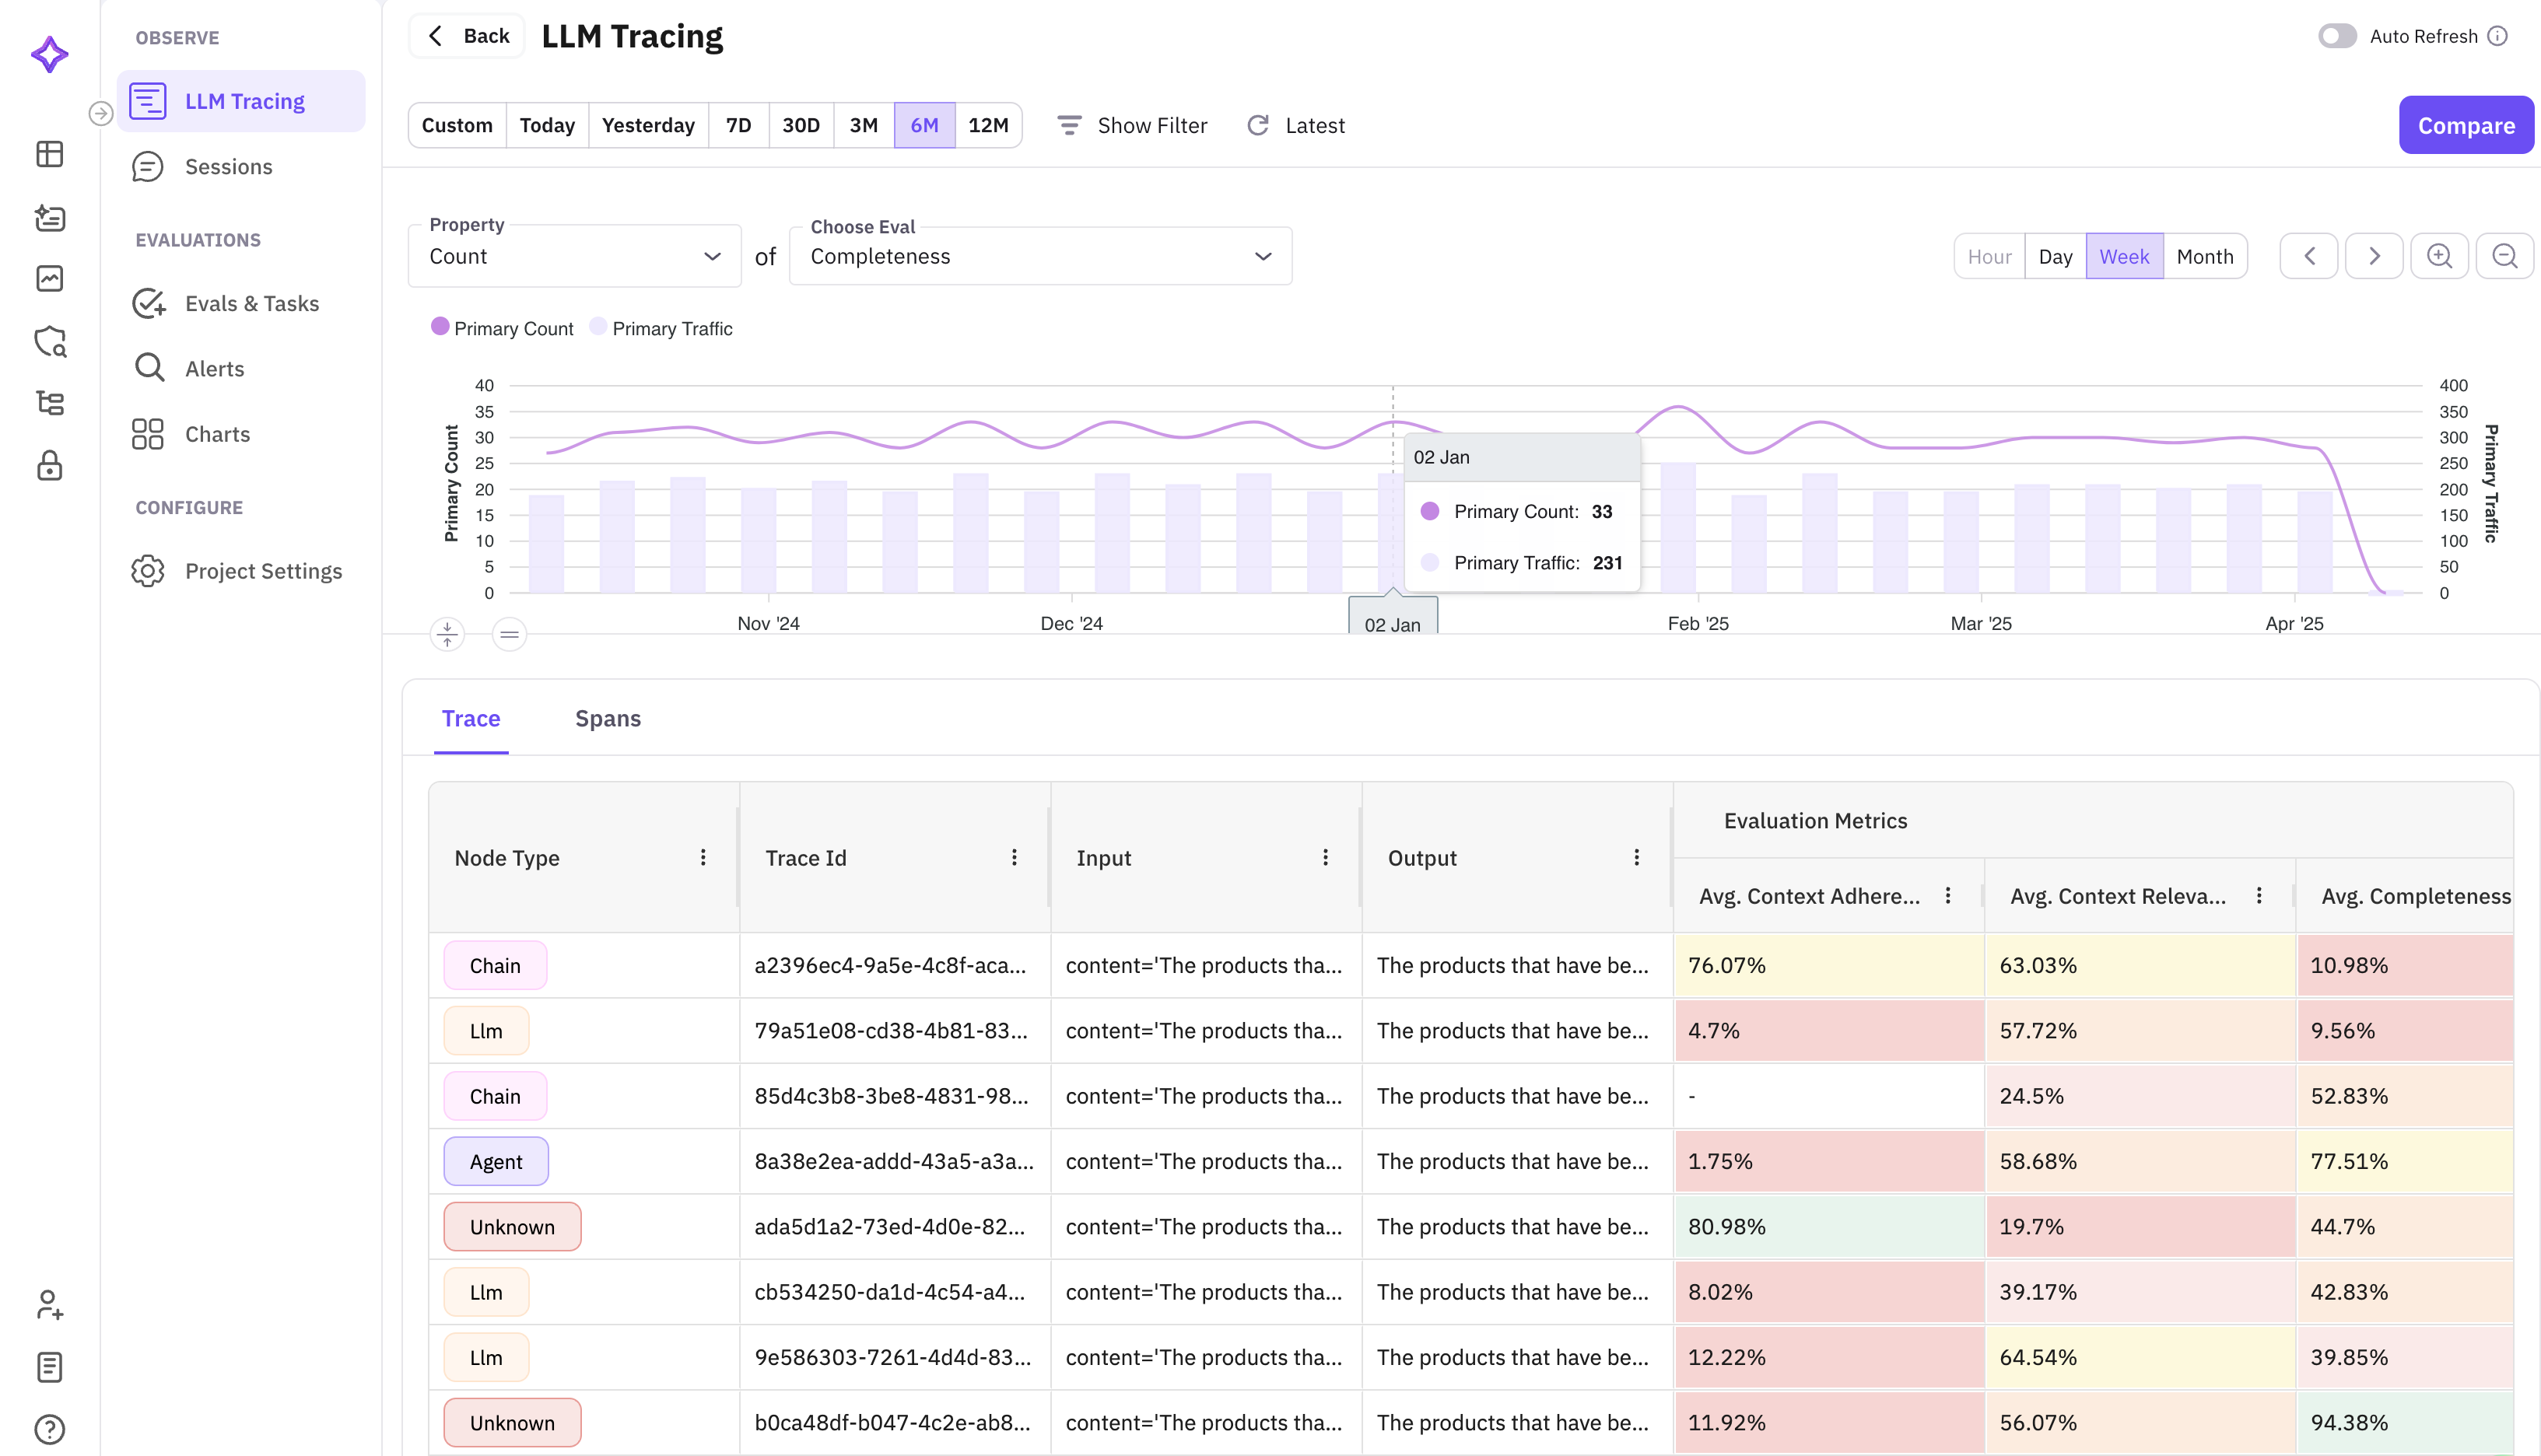Switch to the Spans tab
This screenshot has height=1456, width=2541.
click(x=608, y=718)
